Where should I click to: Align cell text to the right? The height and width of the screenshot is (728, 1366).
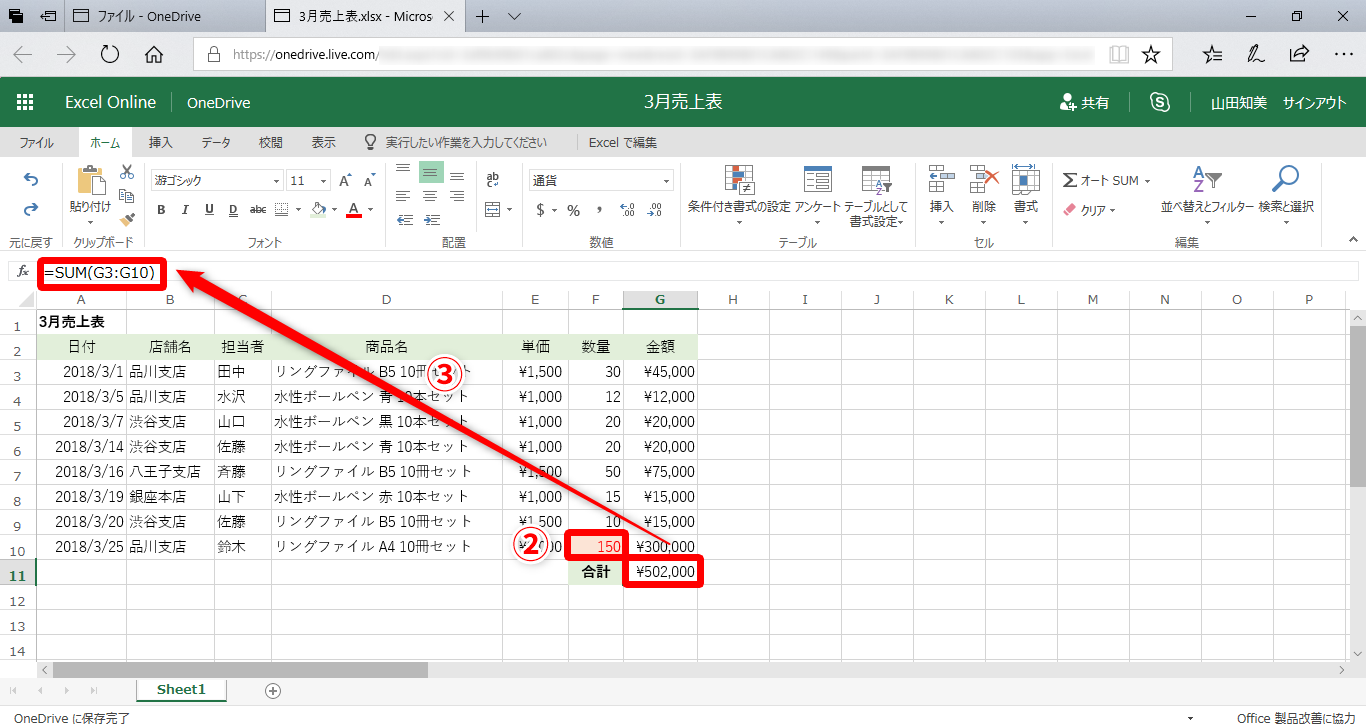(457, 196)
